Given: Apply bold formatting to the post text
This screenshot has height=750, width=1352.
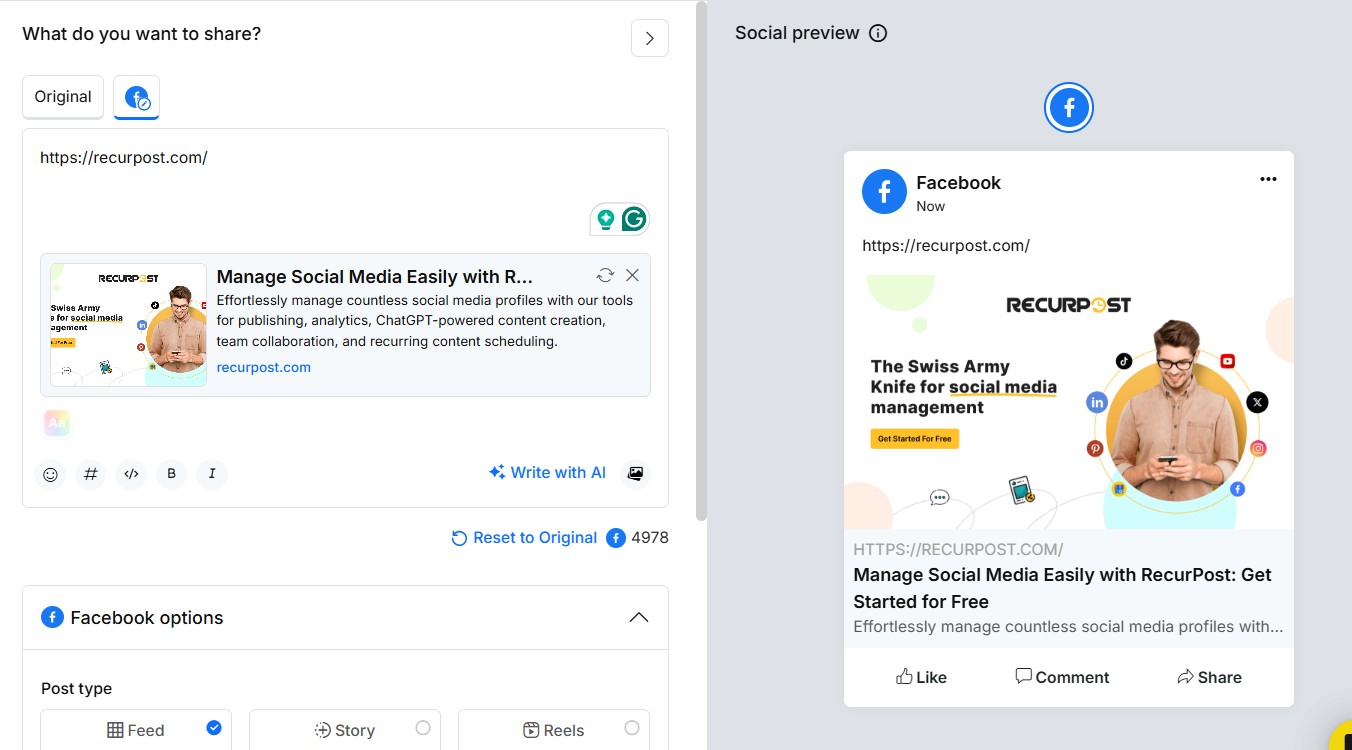Looking at the screenshot, I should point(171,474).
